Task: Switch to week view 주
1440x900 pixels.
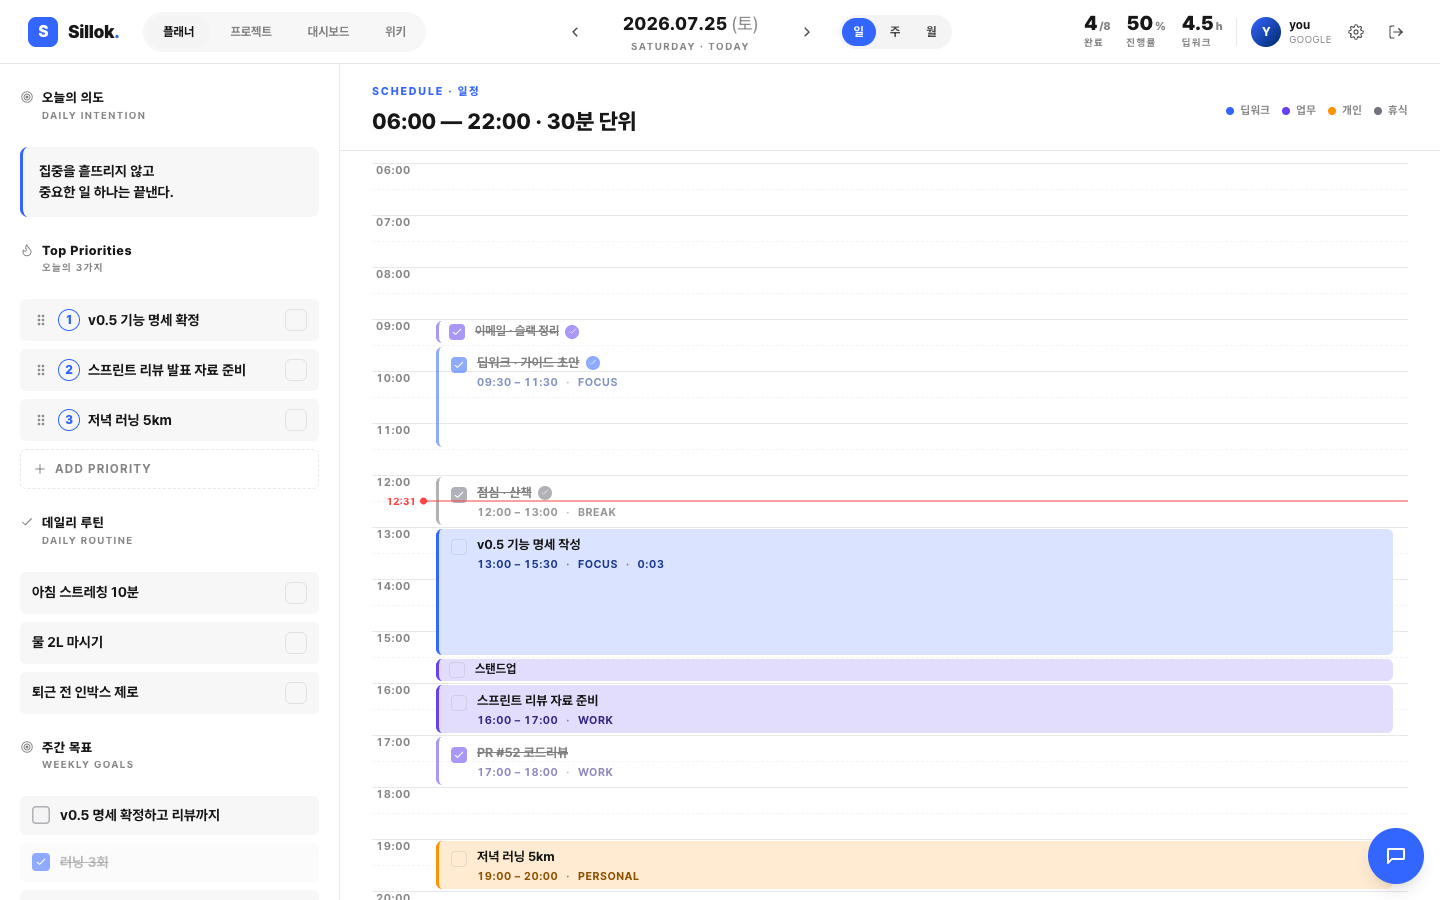Action: pyautogui.click(x=895, y=32)
